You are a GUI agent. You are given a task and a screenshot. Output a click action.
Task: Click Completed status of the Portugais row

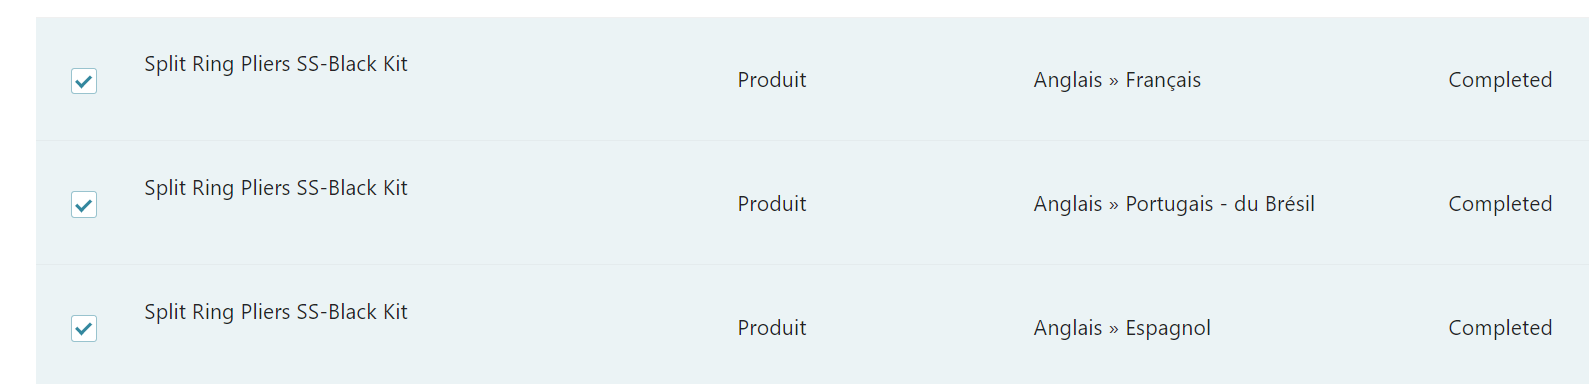pyautogui.click(x=1500, y=205)
